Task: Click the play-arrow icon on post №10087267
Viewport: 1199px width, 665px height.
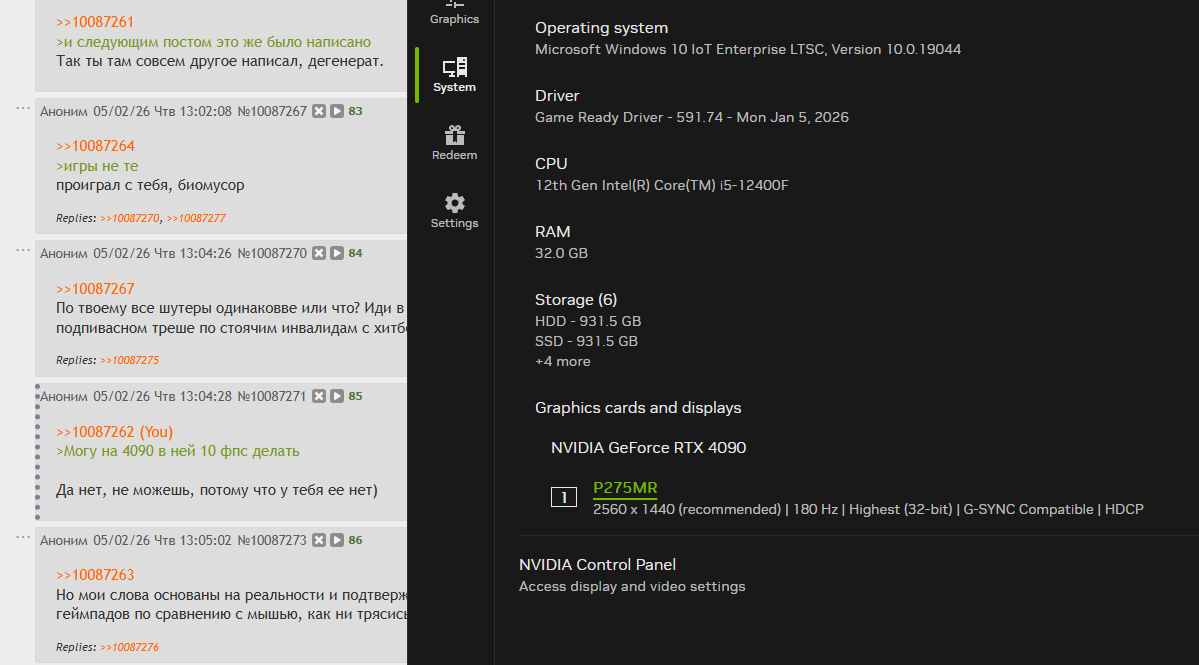Action: (337, 111)
